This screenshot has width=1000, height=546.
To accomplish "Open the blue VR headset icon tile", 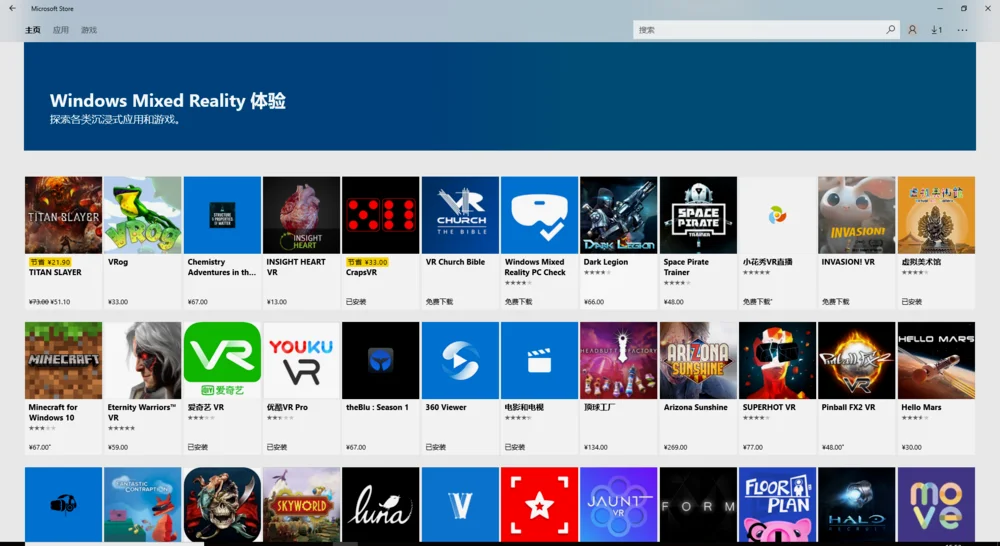I will click(63, 505).
